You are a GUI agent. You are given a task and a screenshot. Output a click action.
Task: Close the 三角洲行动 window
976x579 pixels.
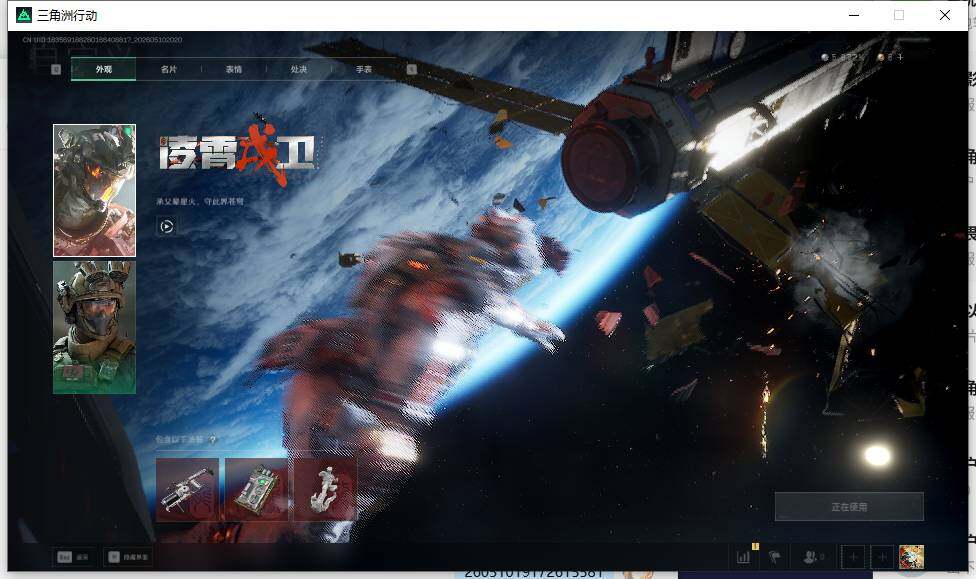click(x=945, y=15)
